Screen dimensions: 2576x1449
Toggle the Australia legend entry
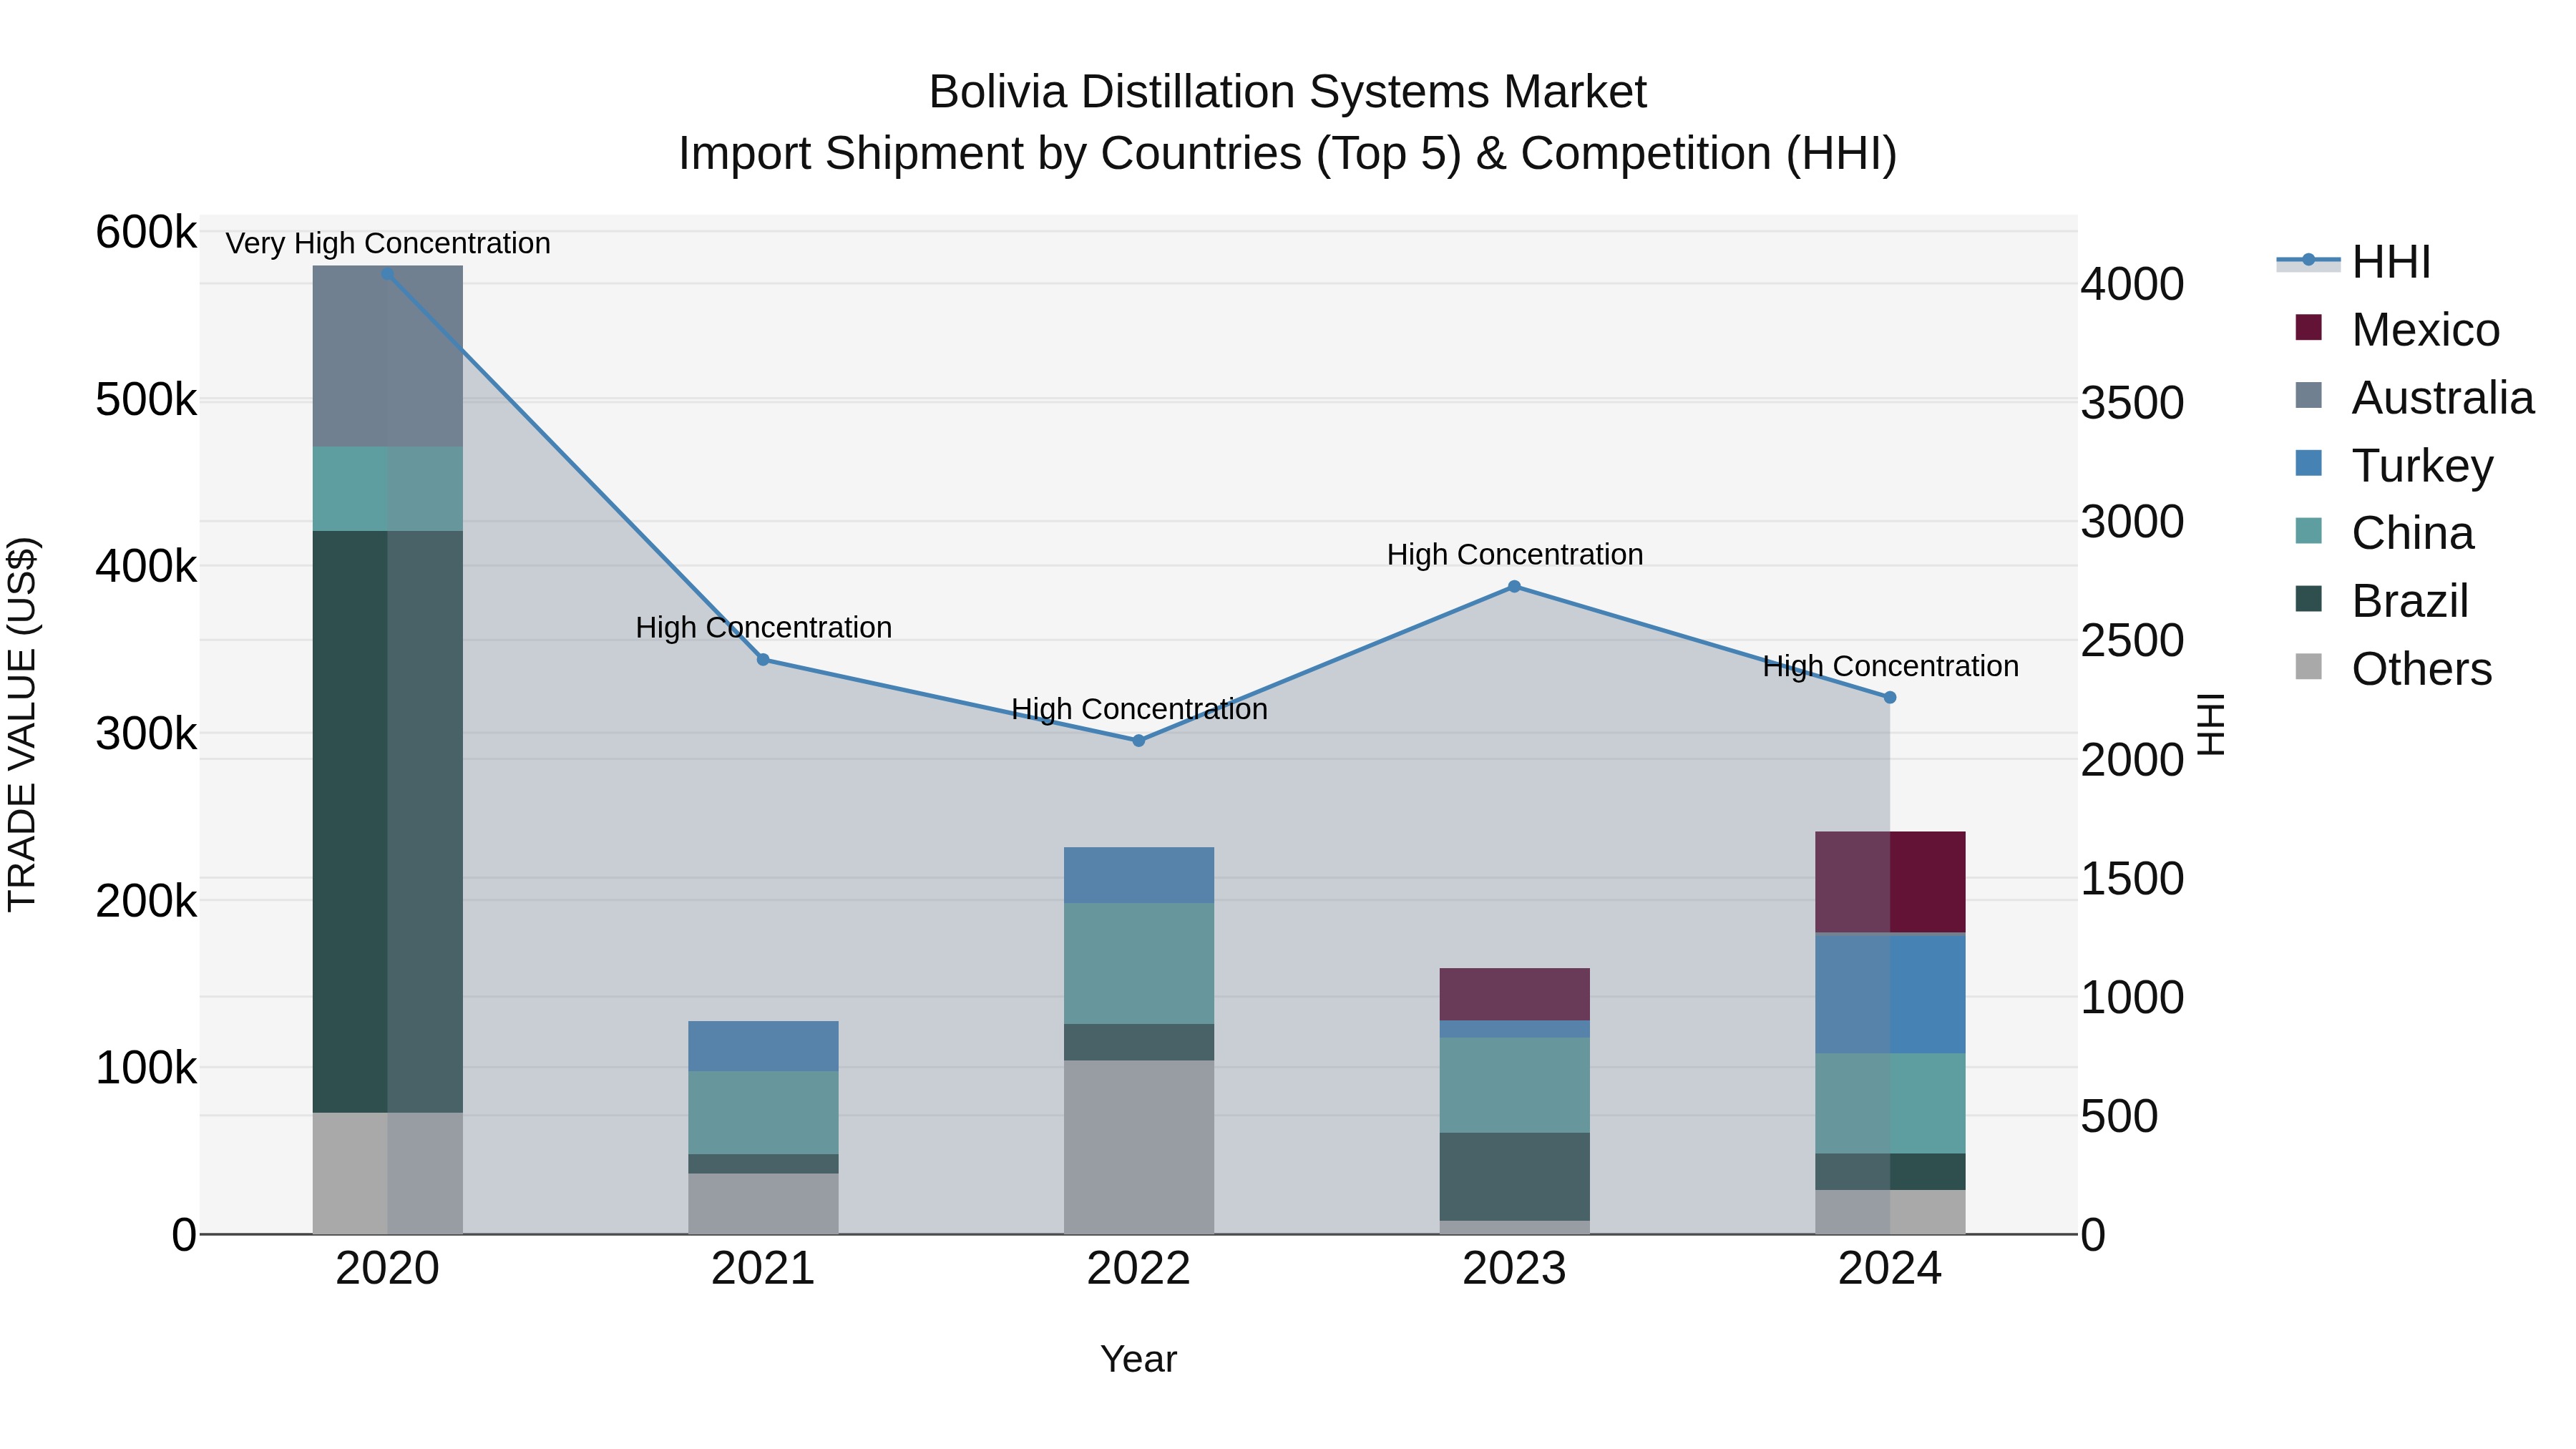pyautogui.click(x=2414, y=397)
